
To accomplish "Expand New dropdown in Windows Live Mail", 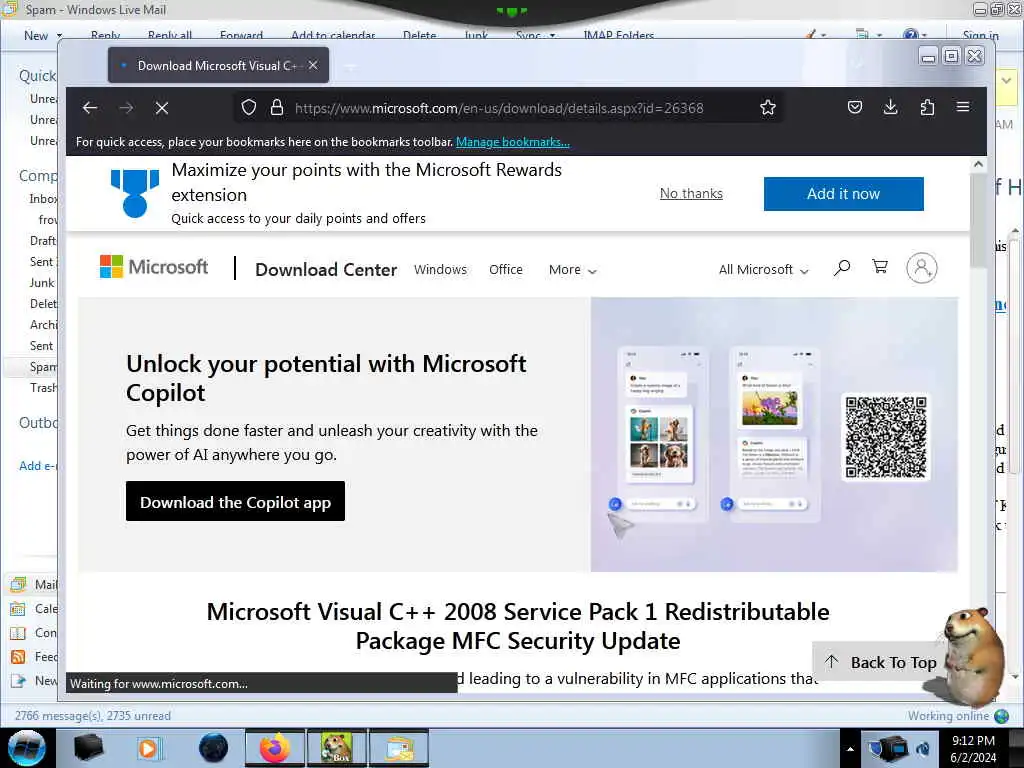I will (x=59, y=36).
